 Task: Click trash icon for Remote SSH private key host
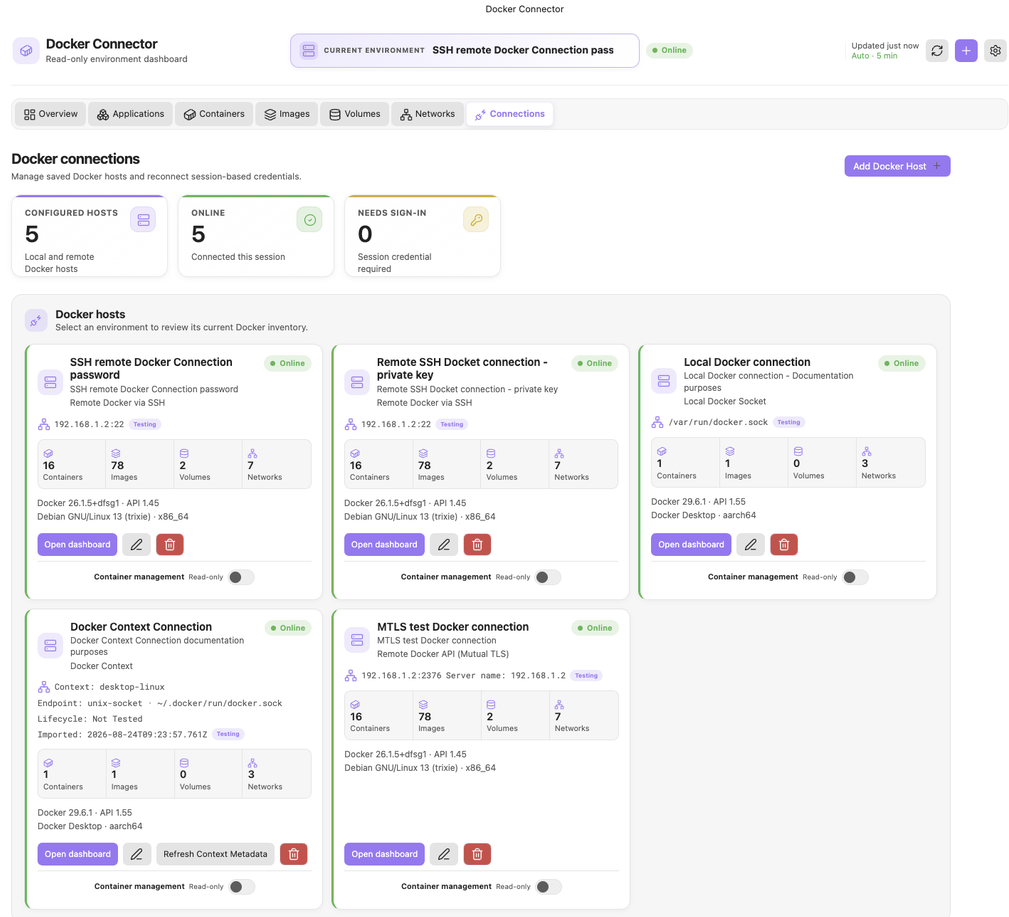tap(477, 544)
